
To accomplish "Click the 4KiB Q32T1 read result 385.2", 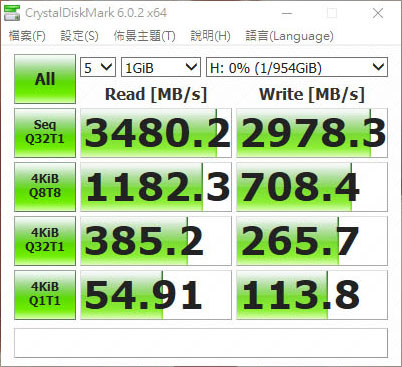I will [156, 241].
